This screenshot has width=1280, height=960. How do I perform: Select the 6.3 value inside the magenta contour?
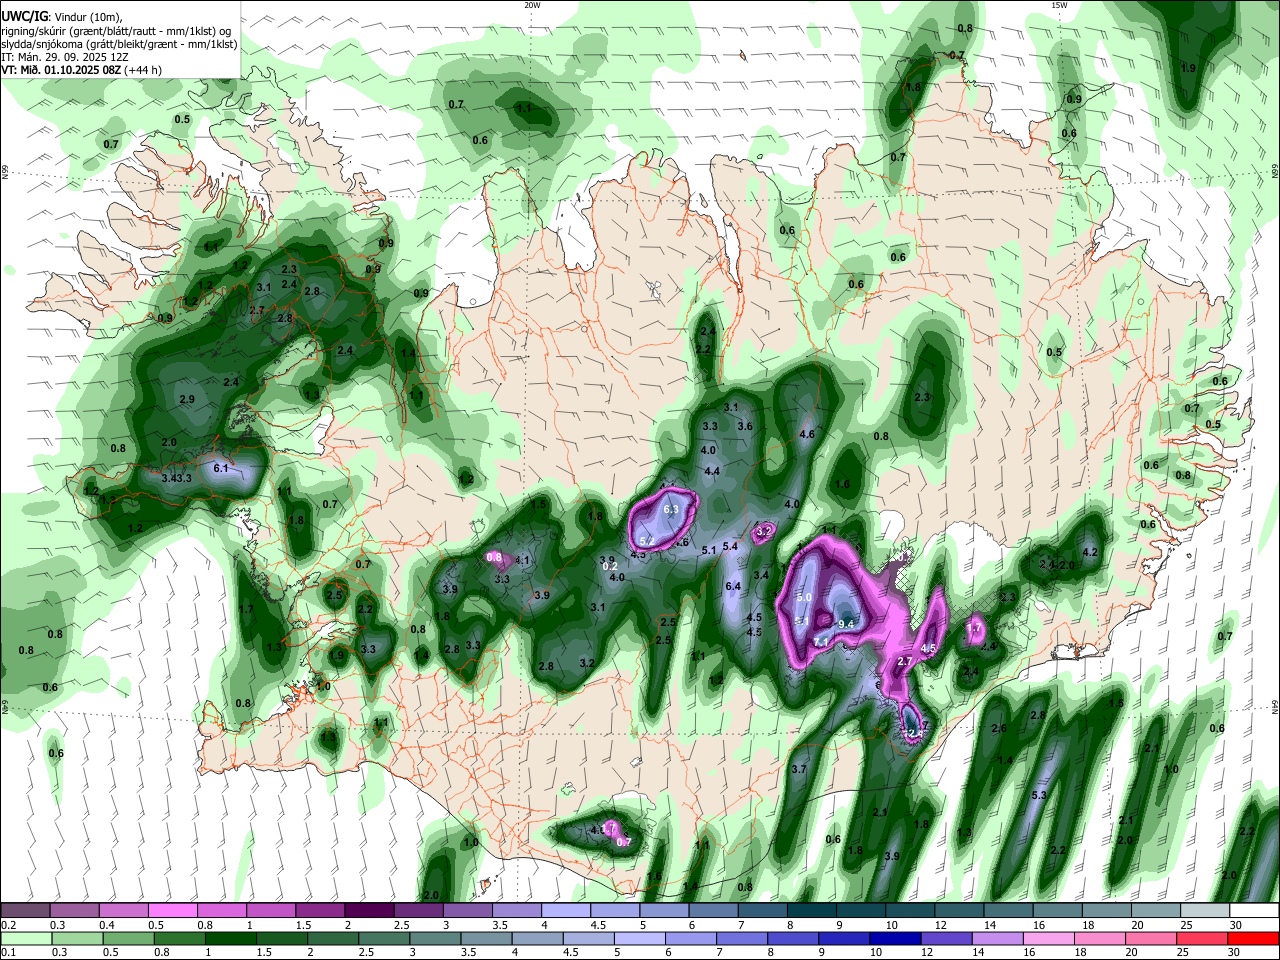tap(671, 509)
